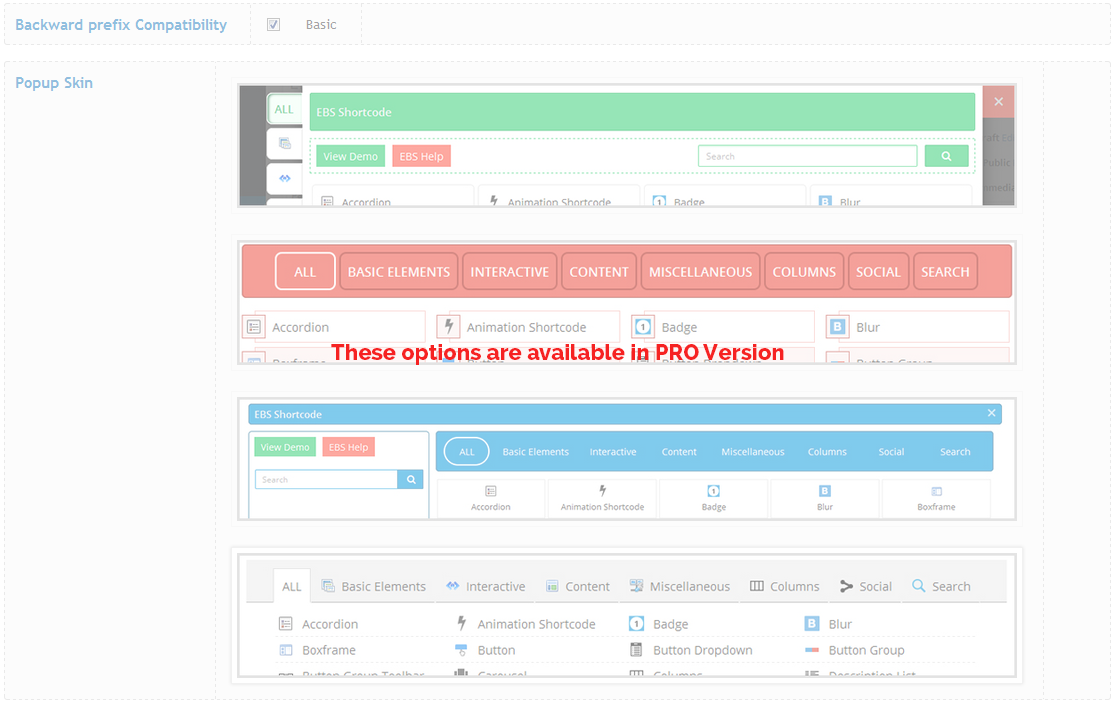This screenshot has height=708, width=1116.
Task: Click the blue search magnifier icon
Action: click(411, 480)
